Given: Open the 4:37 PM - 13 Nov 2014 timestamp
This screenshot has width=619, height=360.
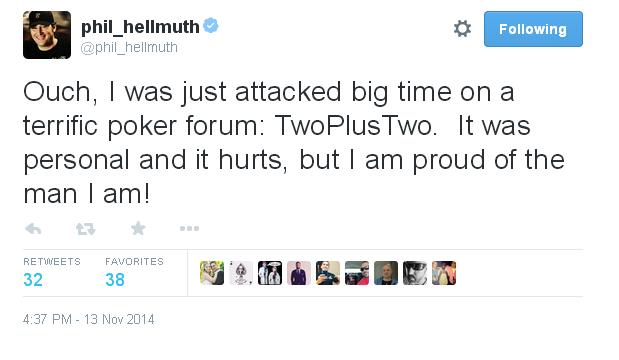Looking at the screenshot, I should tap(88, 319).
